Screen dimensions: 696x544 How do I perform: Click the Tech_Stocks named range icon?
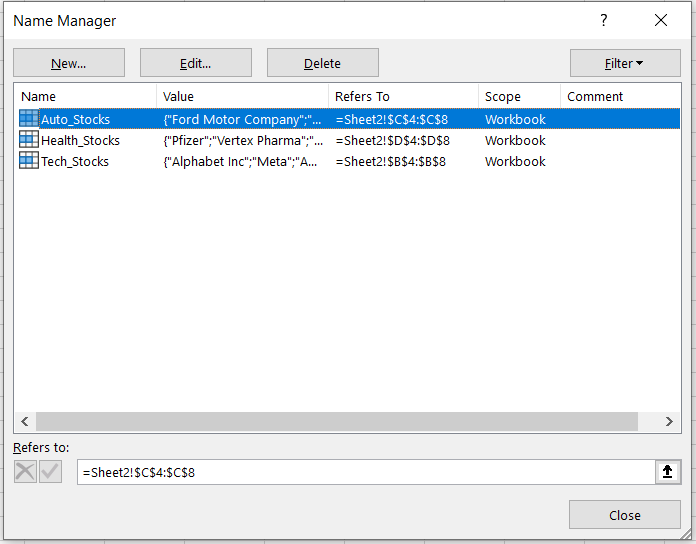(x=29, y=161)
